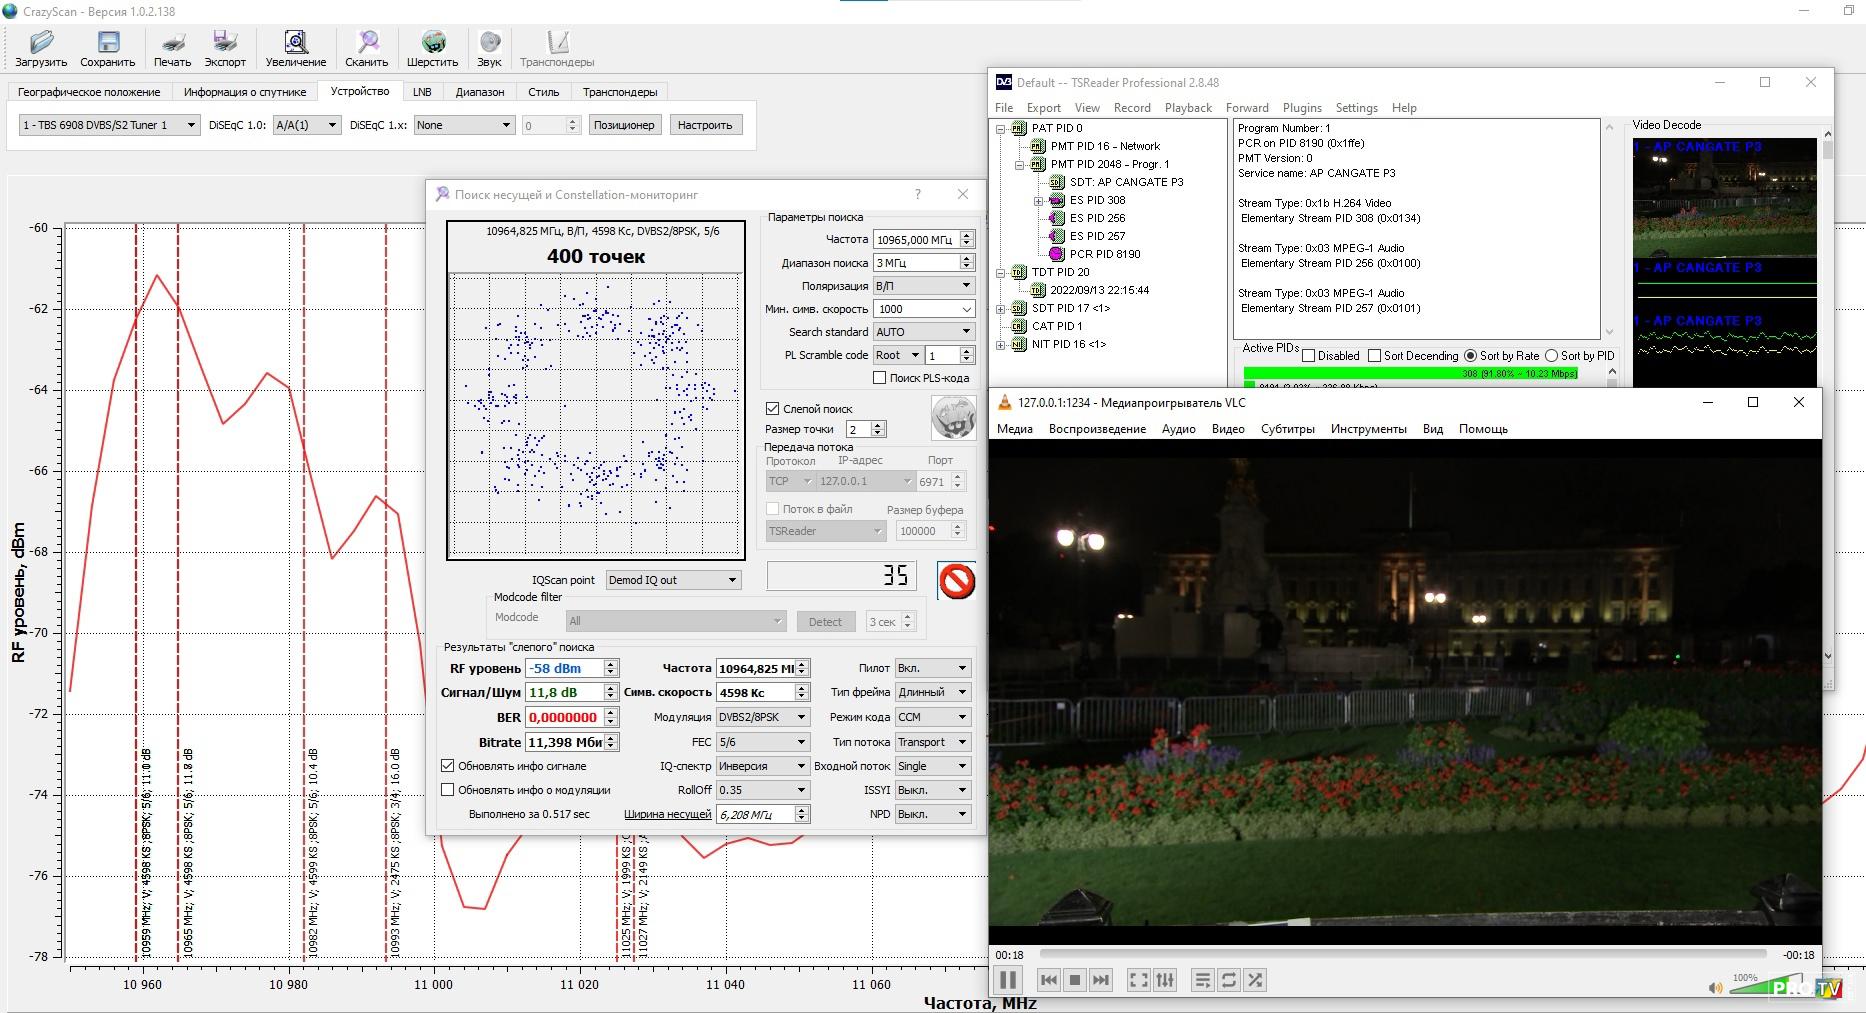
Task: Click the Шерстить globe icon
Action: click(432, 48)
